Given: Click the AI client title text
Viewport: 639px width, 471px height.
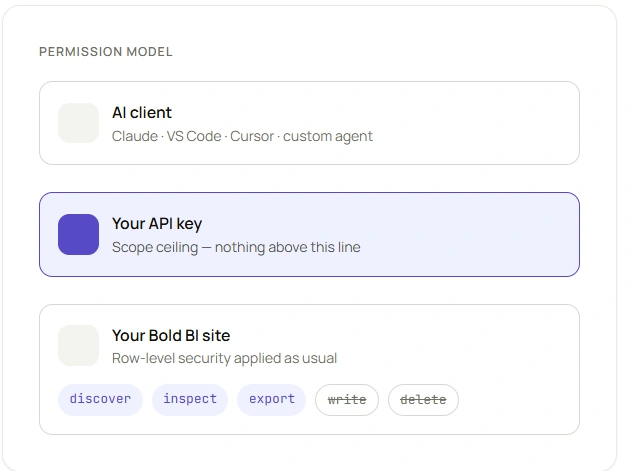Looking at the screenshot, I should pyautogui.click(x=142, y=112).
